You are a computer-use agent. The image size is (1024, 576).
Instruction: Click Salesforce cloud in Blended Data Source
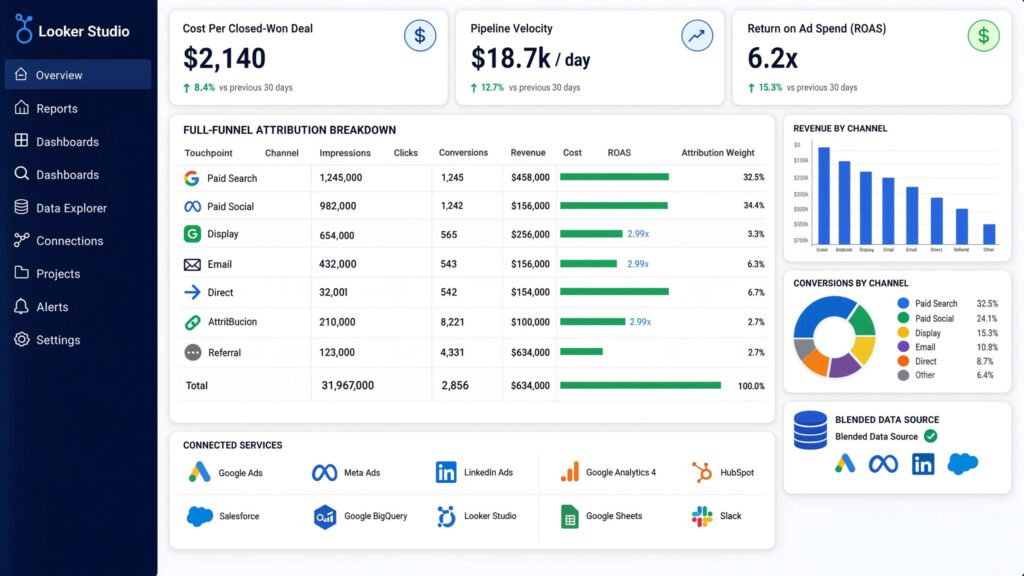point(963,464)
